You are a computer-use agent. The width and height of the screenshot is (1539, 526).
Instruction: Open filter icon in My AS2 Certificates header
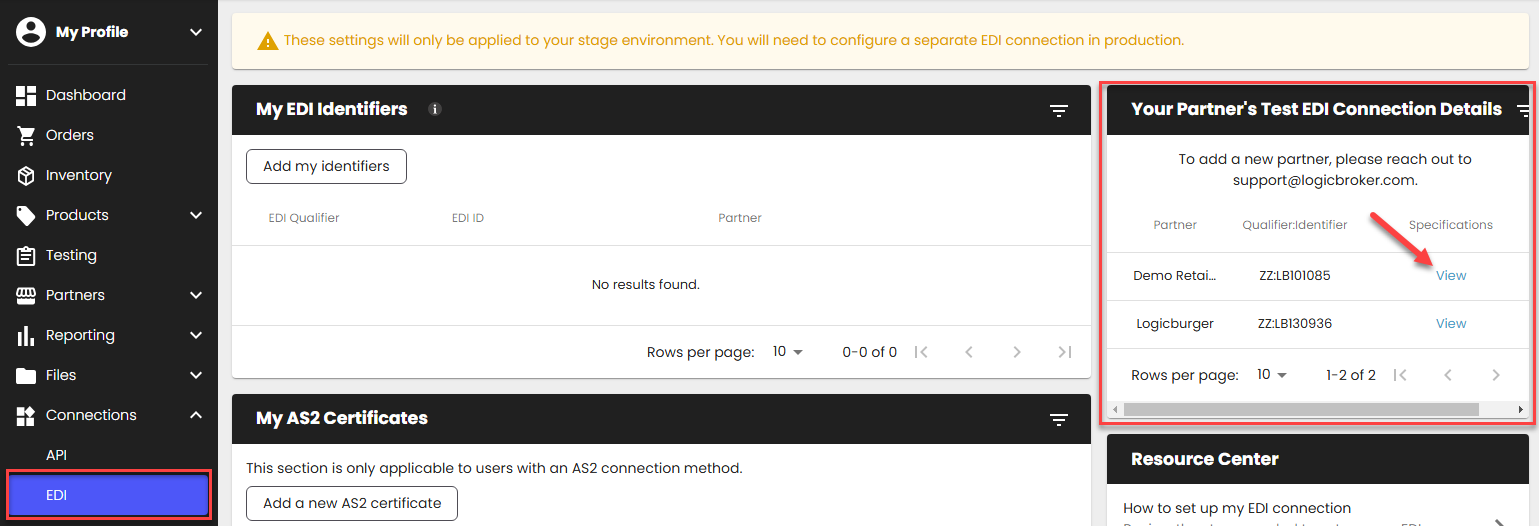tap(1060, 419)
